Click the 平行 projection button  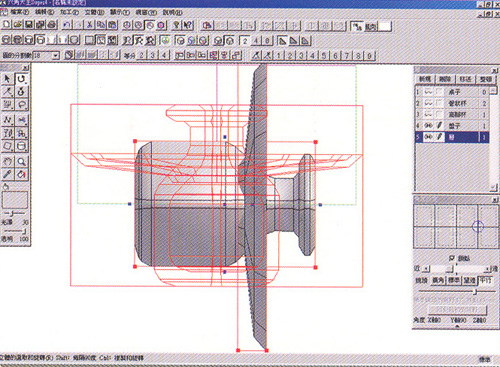[485, 280]
